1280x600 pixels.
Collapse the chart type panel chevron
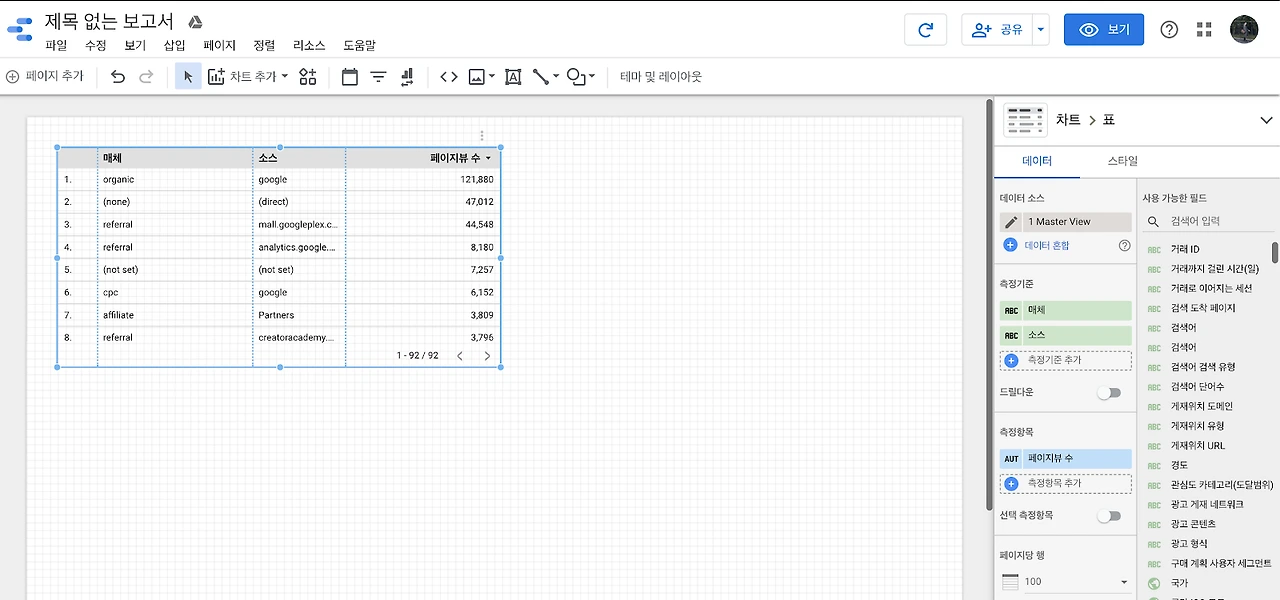click(x=1266, y=120)
